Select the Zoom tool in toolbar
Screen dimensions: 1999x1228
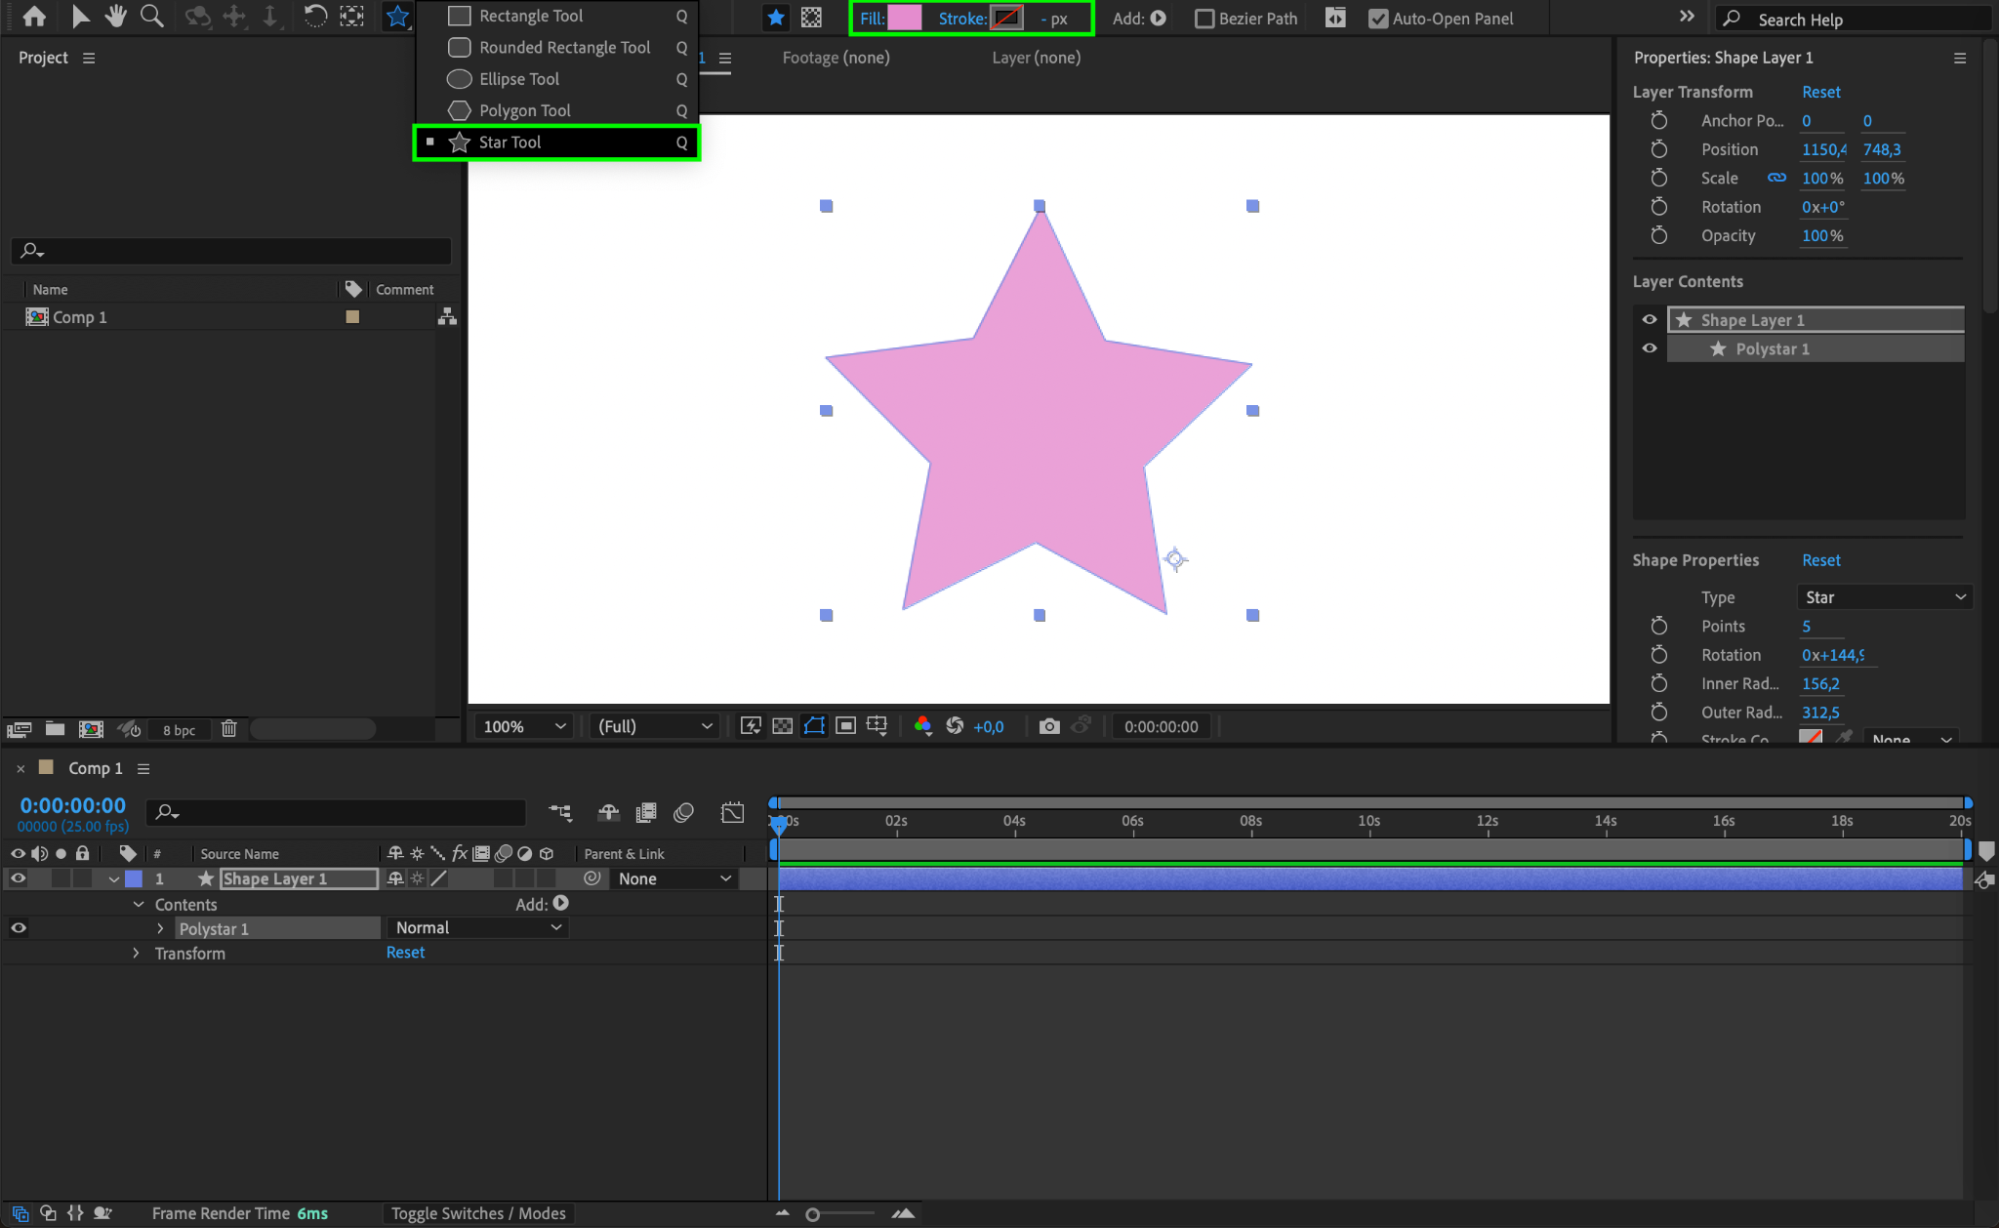tap(151, 16)
